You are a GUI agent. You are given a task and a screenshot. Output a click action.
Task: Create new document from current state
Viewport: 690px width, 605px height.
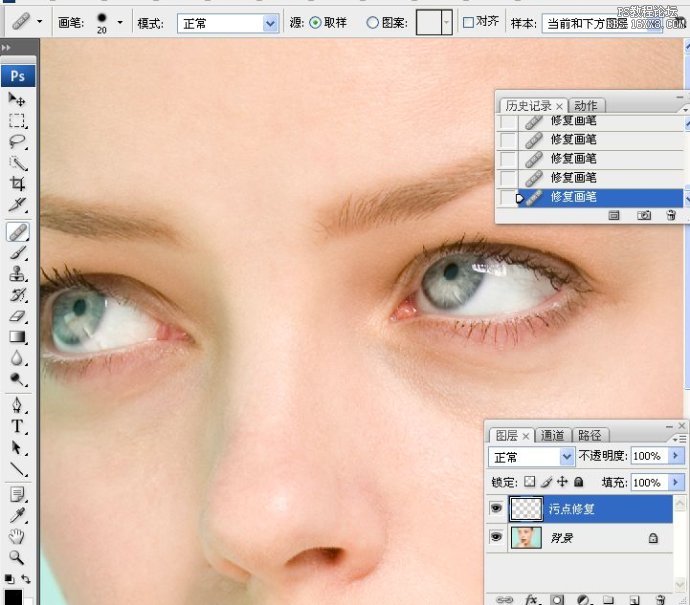tap(614, 215)
